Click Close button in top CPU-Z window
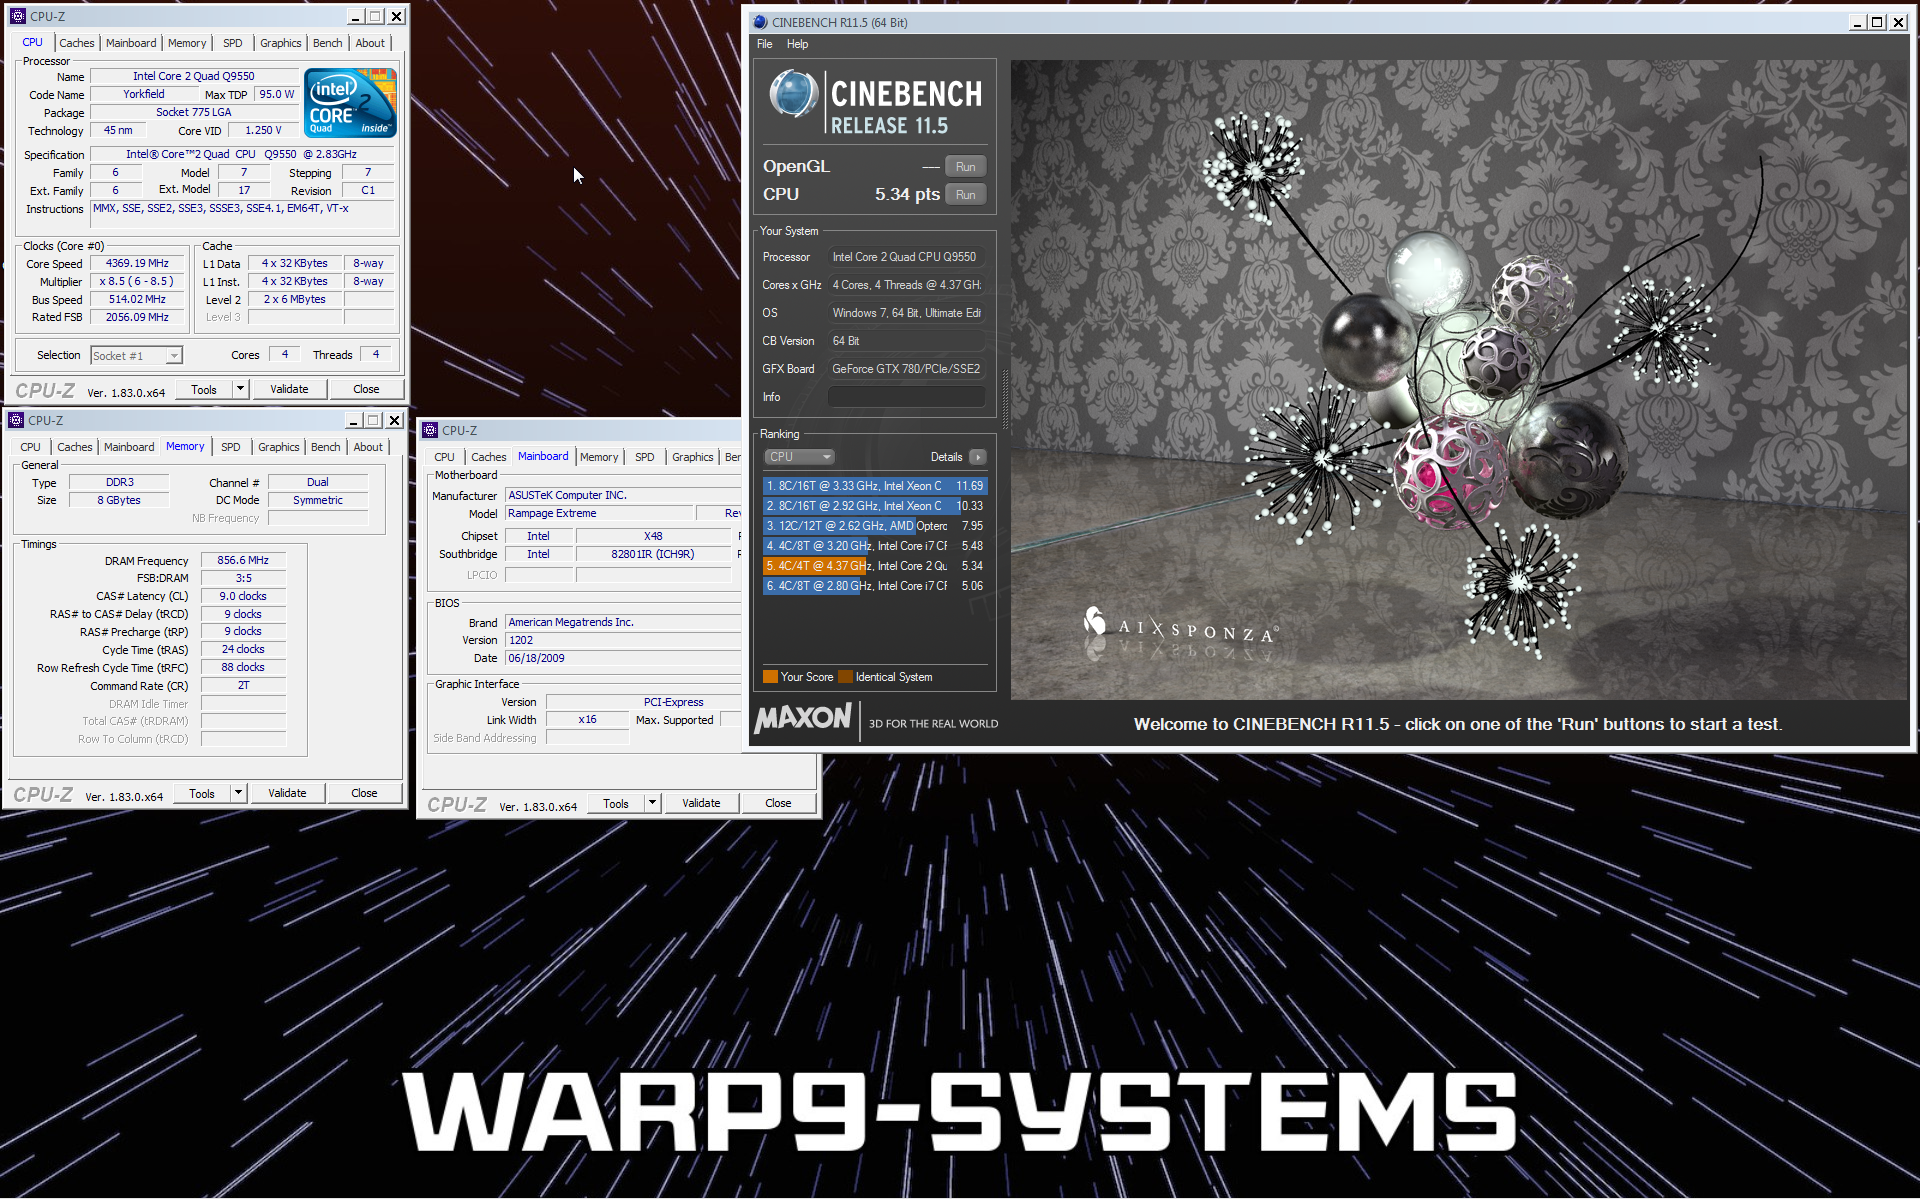 (366, 389)
